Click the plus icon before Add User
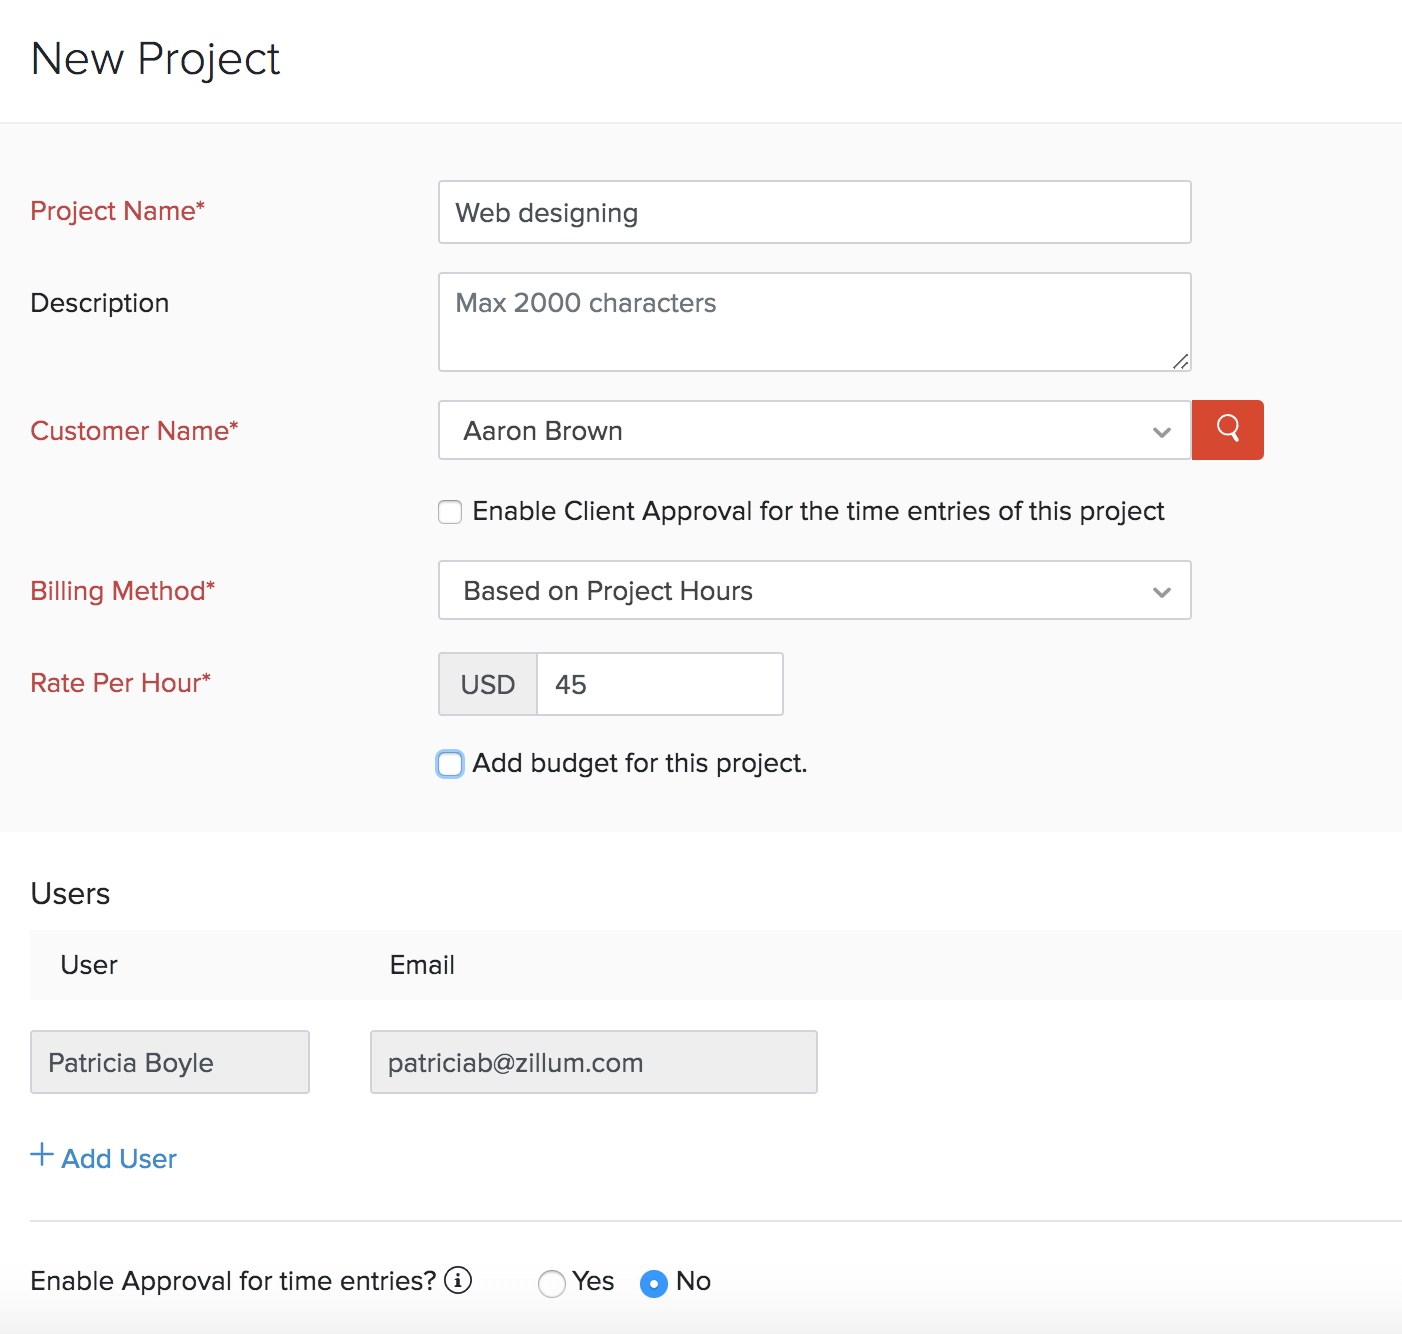Screen dimensions: 1402x1334 [x=42, y=1155]
